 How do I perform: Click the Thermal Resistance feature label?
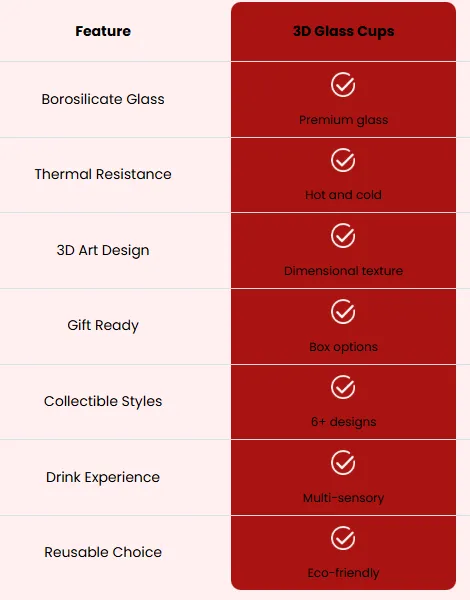tap(103, 174)
